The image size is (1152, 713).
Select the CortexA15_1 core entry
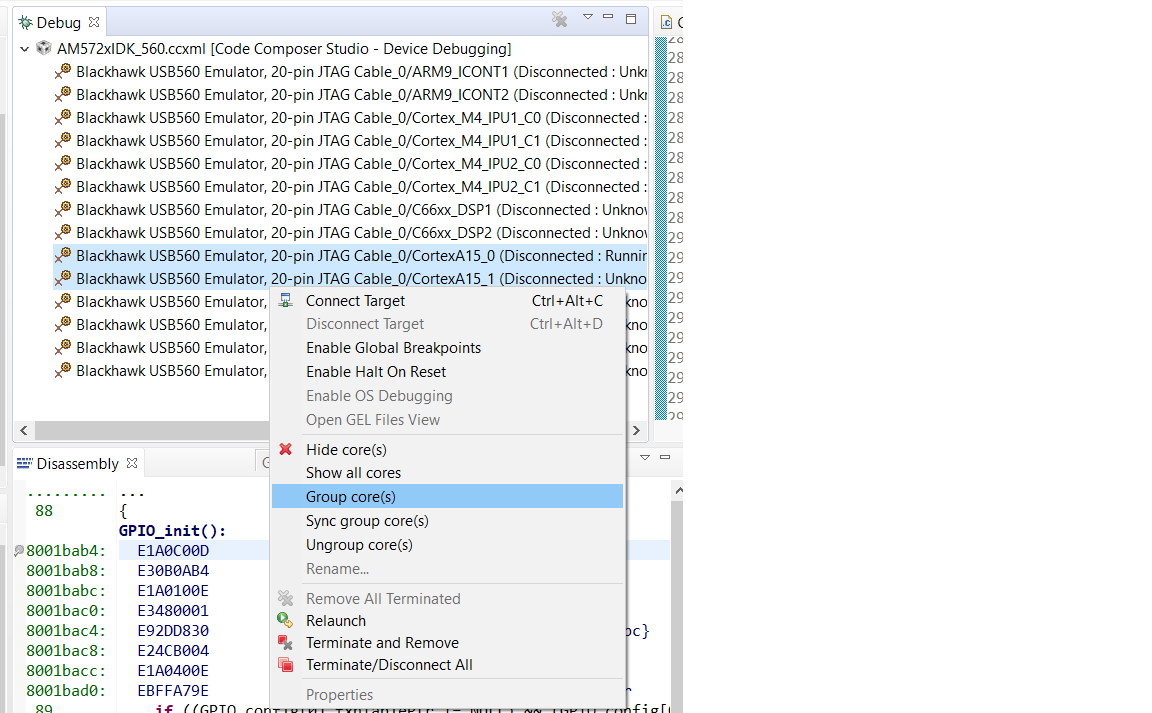click(x=350, y=279)
